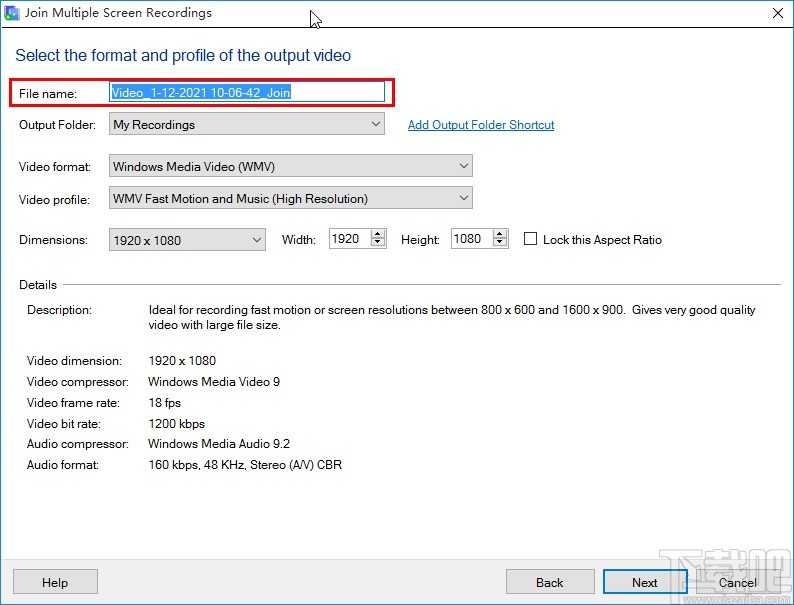Go Back to previous step
This screenshot has width=794, height=605.
[x=550, y=582]
